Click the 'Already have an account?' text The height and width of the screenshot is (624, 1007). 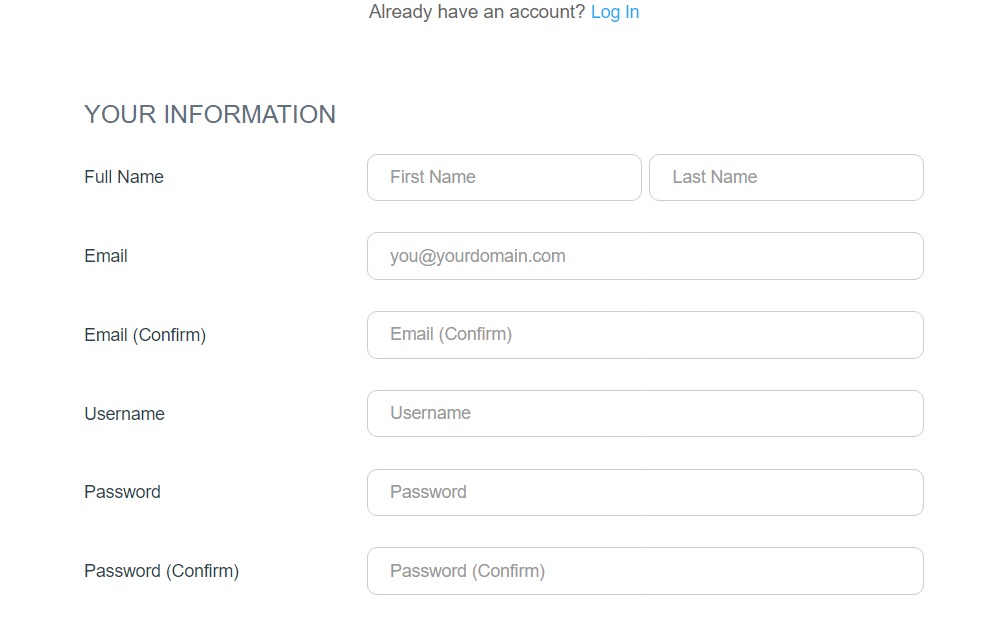(476, 12)
